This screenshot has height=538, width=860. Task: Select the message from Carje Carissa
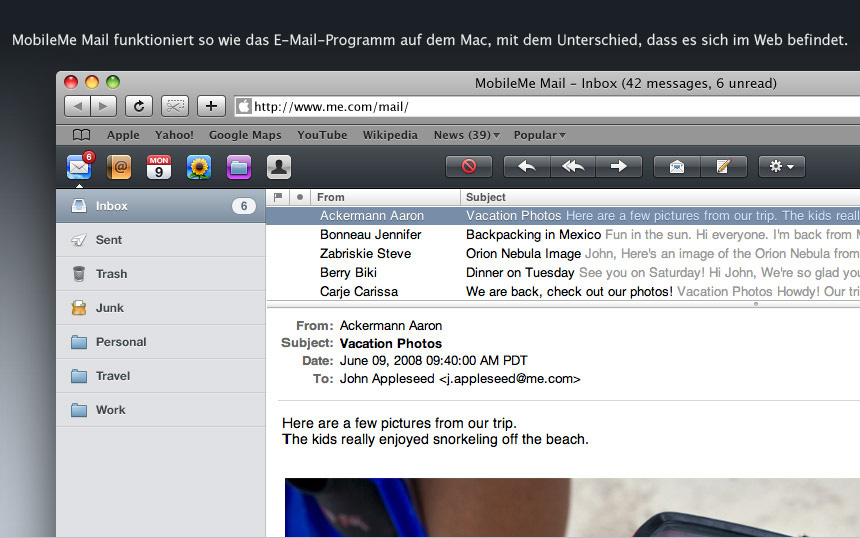pyautogui.click(x=563, y=291)
